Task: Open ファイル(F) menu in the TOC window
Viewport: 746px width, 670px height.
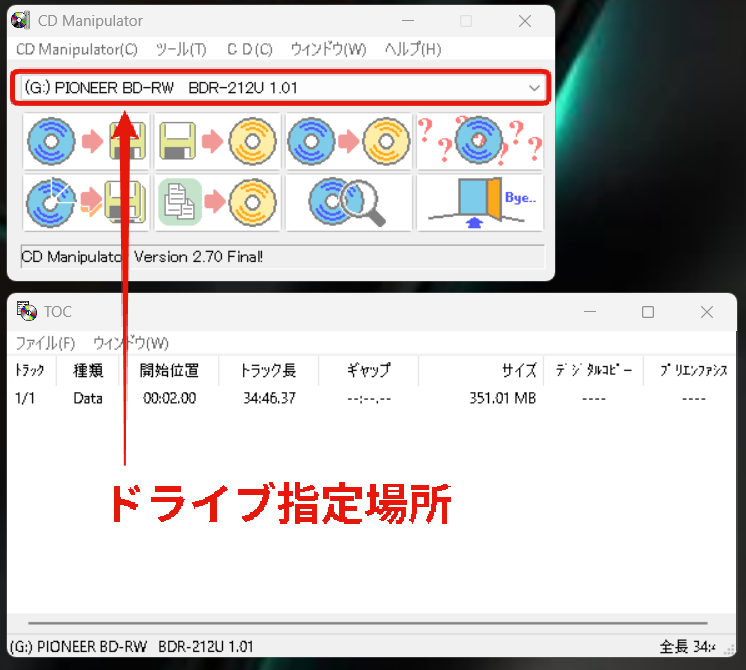Action: (x=45, y=343)
